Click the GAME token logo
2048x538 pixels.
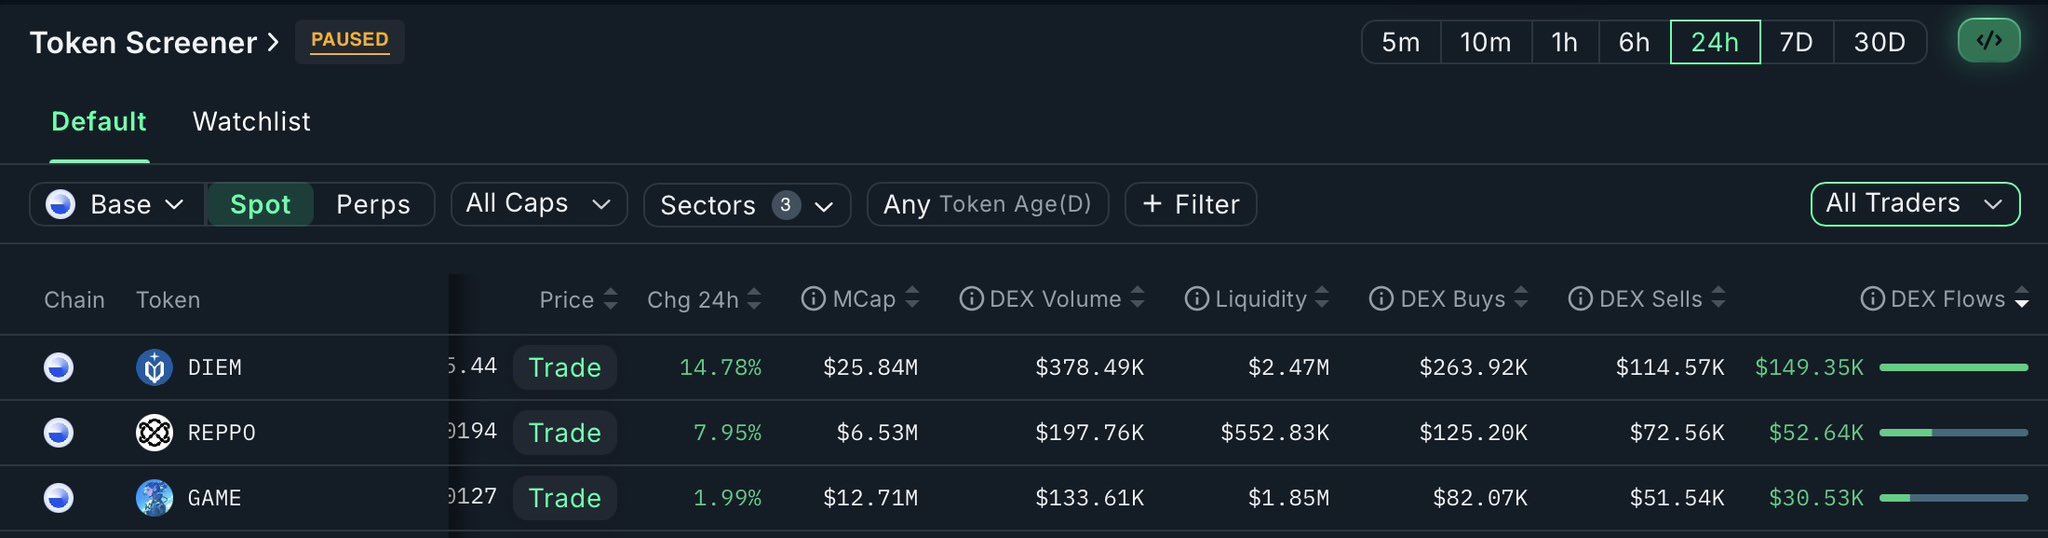pyautogui.click(x=154, y=498)
